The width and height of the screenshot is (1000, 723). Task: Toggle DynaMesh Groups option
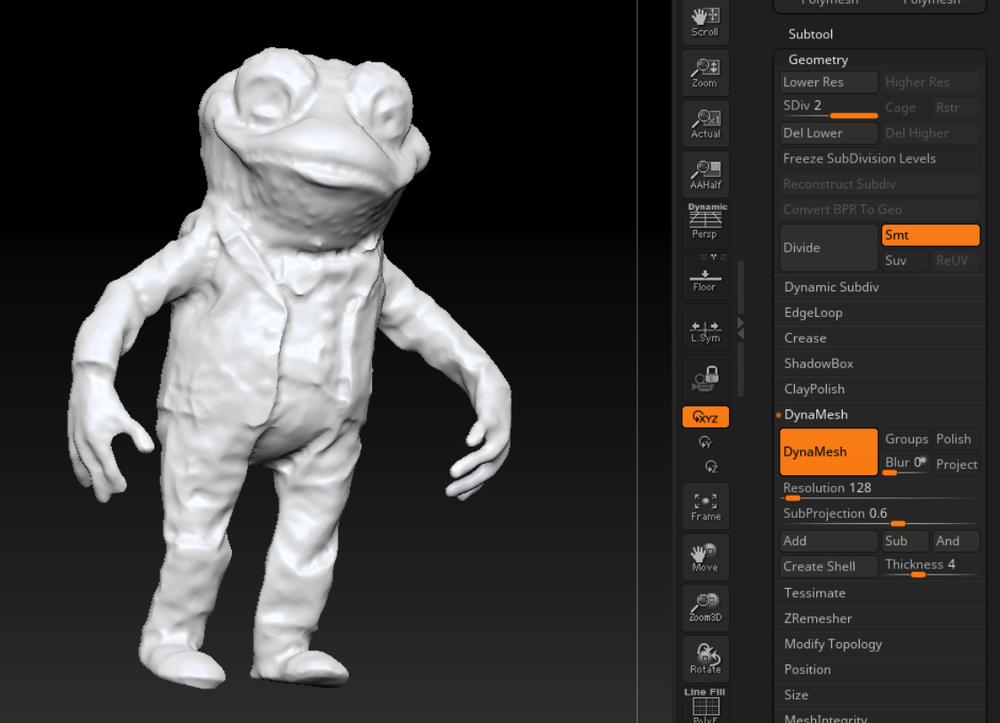(x=905, y=439)
